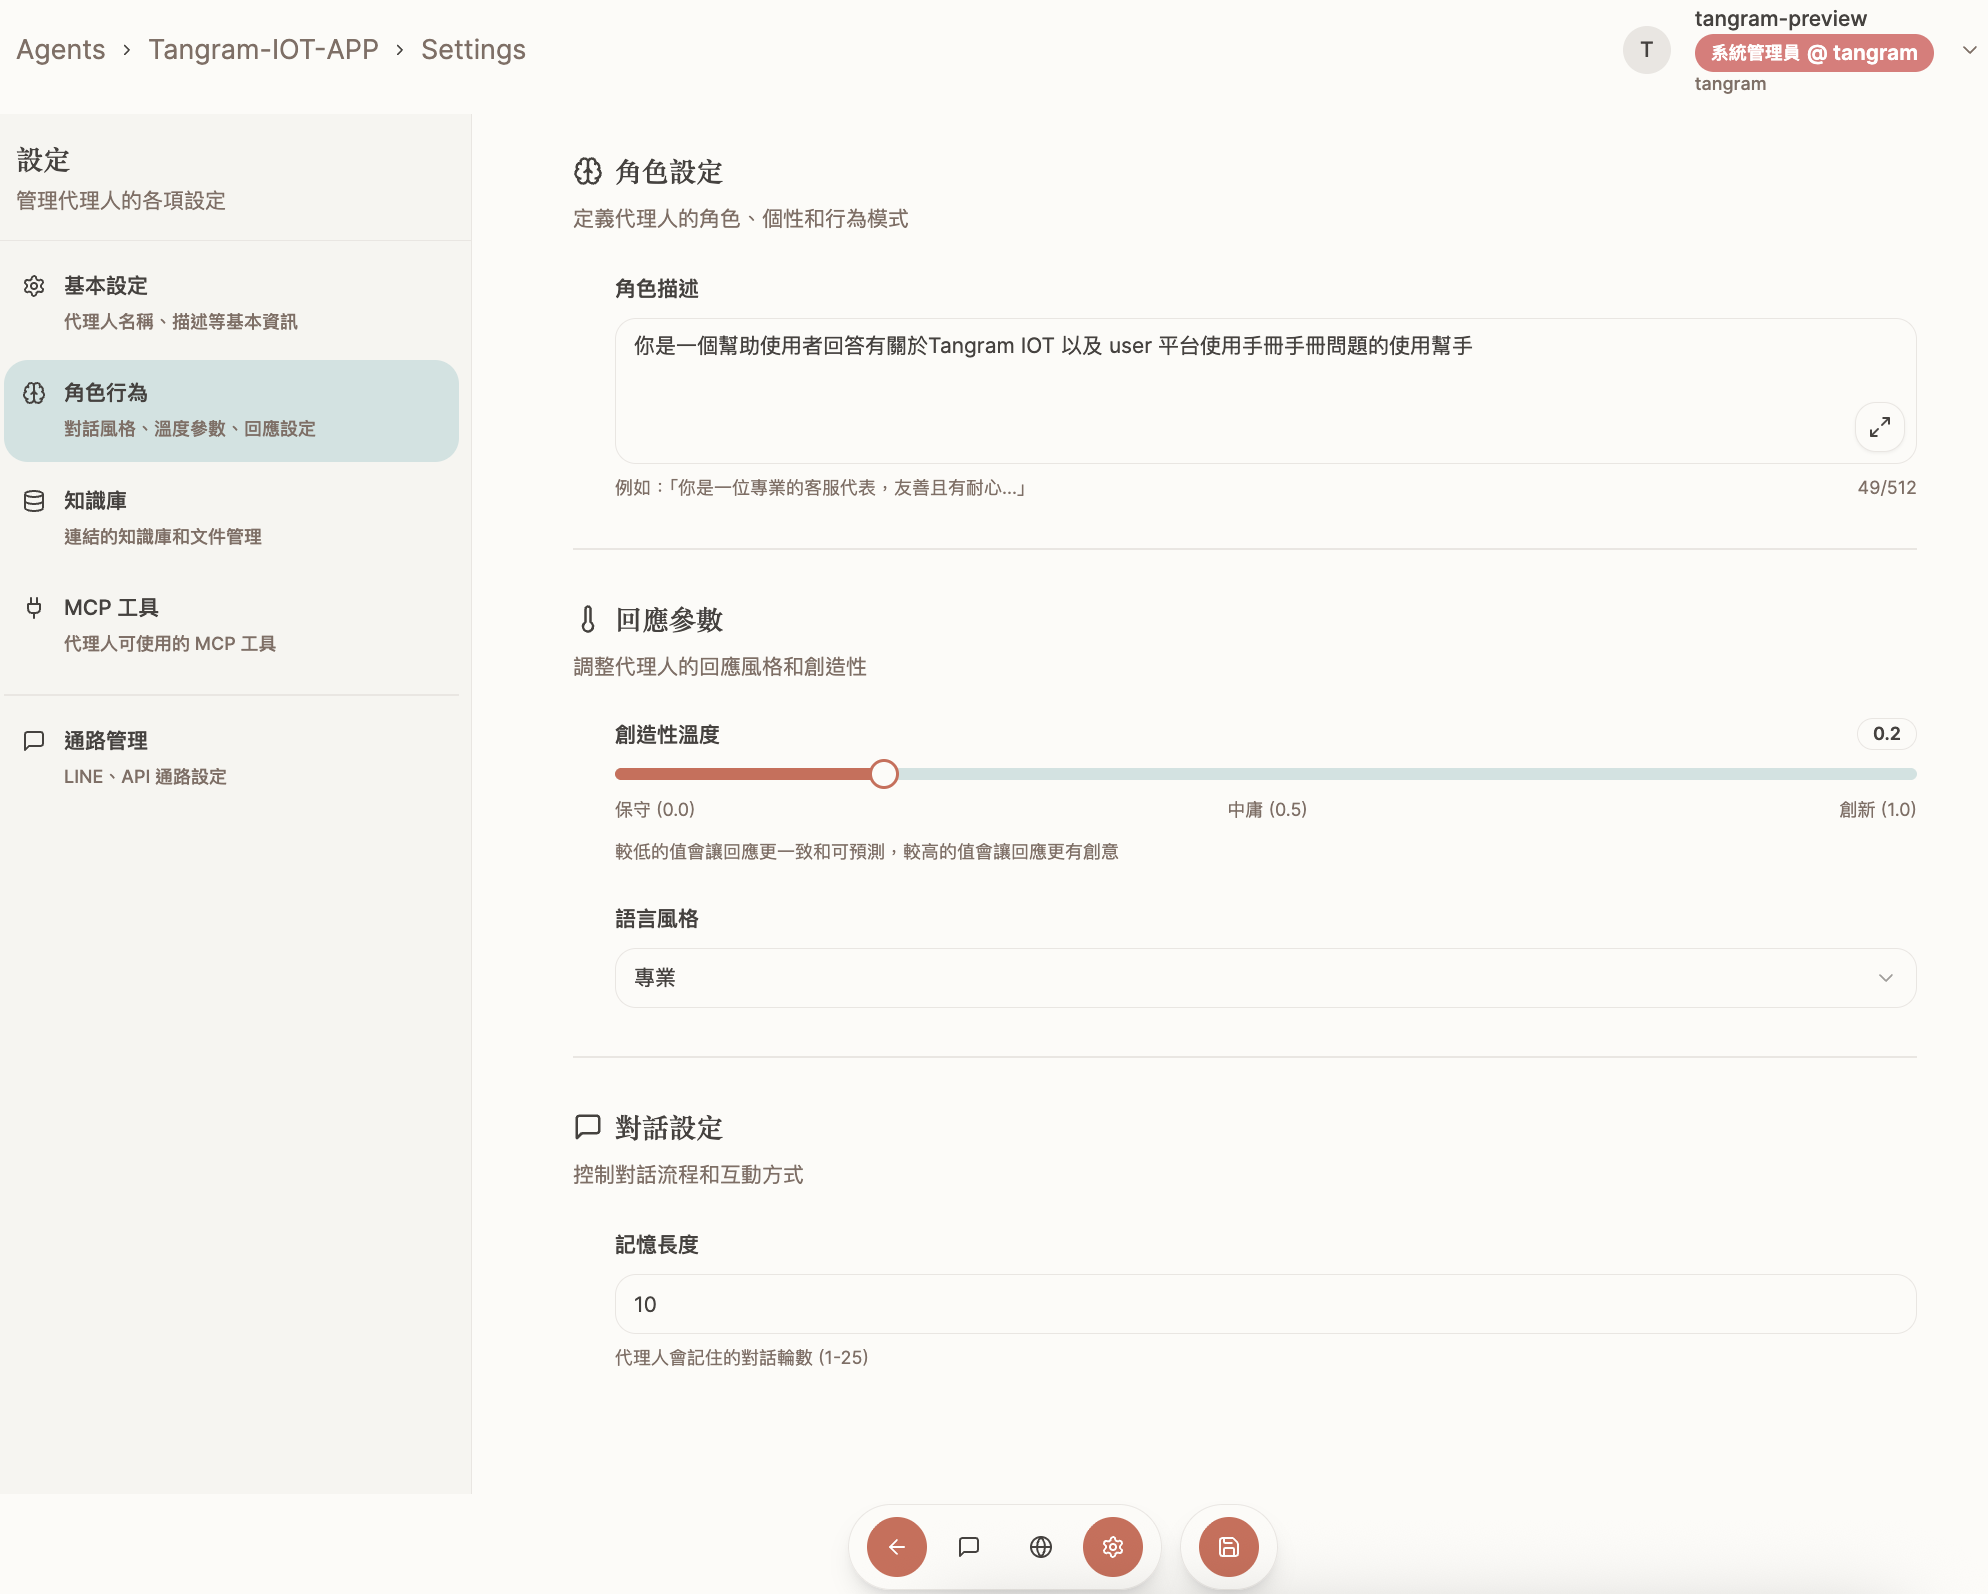Click the globe icon in bottom toolbar
The image size is (1988, 1594).
1040,1547
